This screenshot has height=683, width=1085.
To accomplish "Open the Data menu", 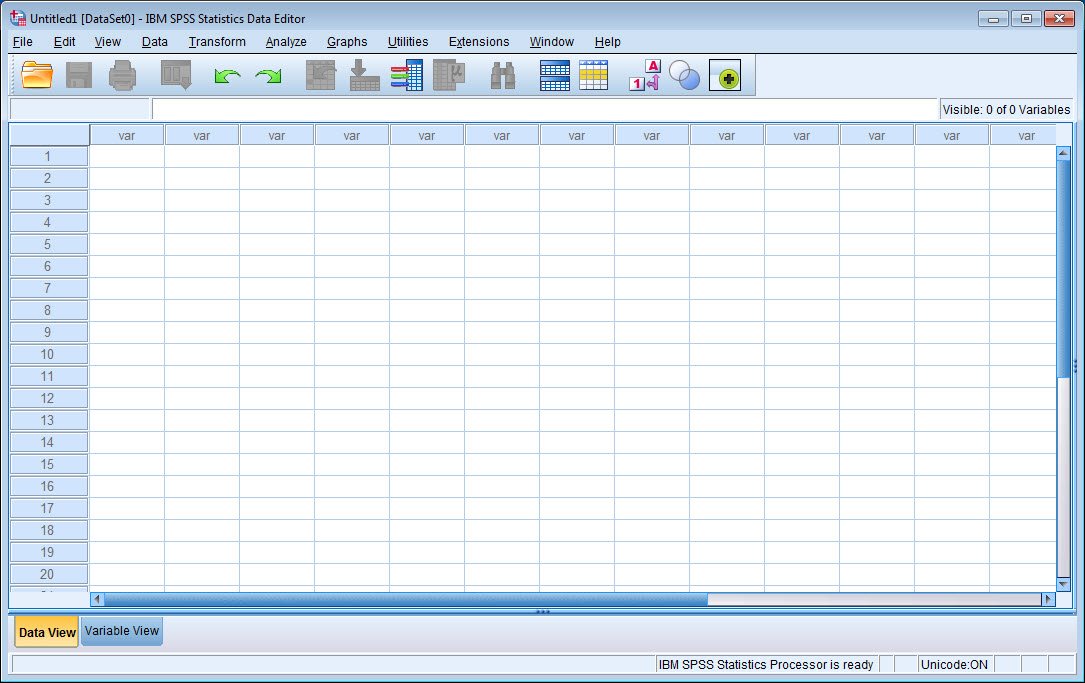I will pos(154,42).
